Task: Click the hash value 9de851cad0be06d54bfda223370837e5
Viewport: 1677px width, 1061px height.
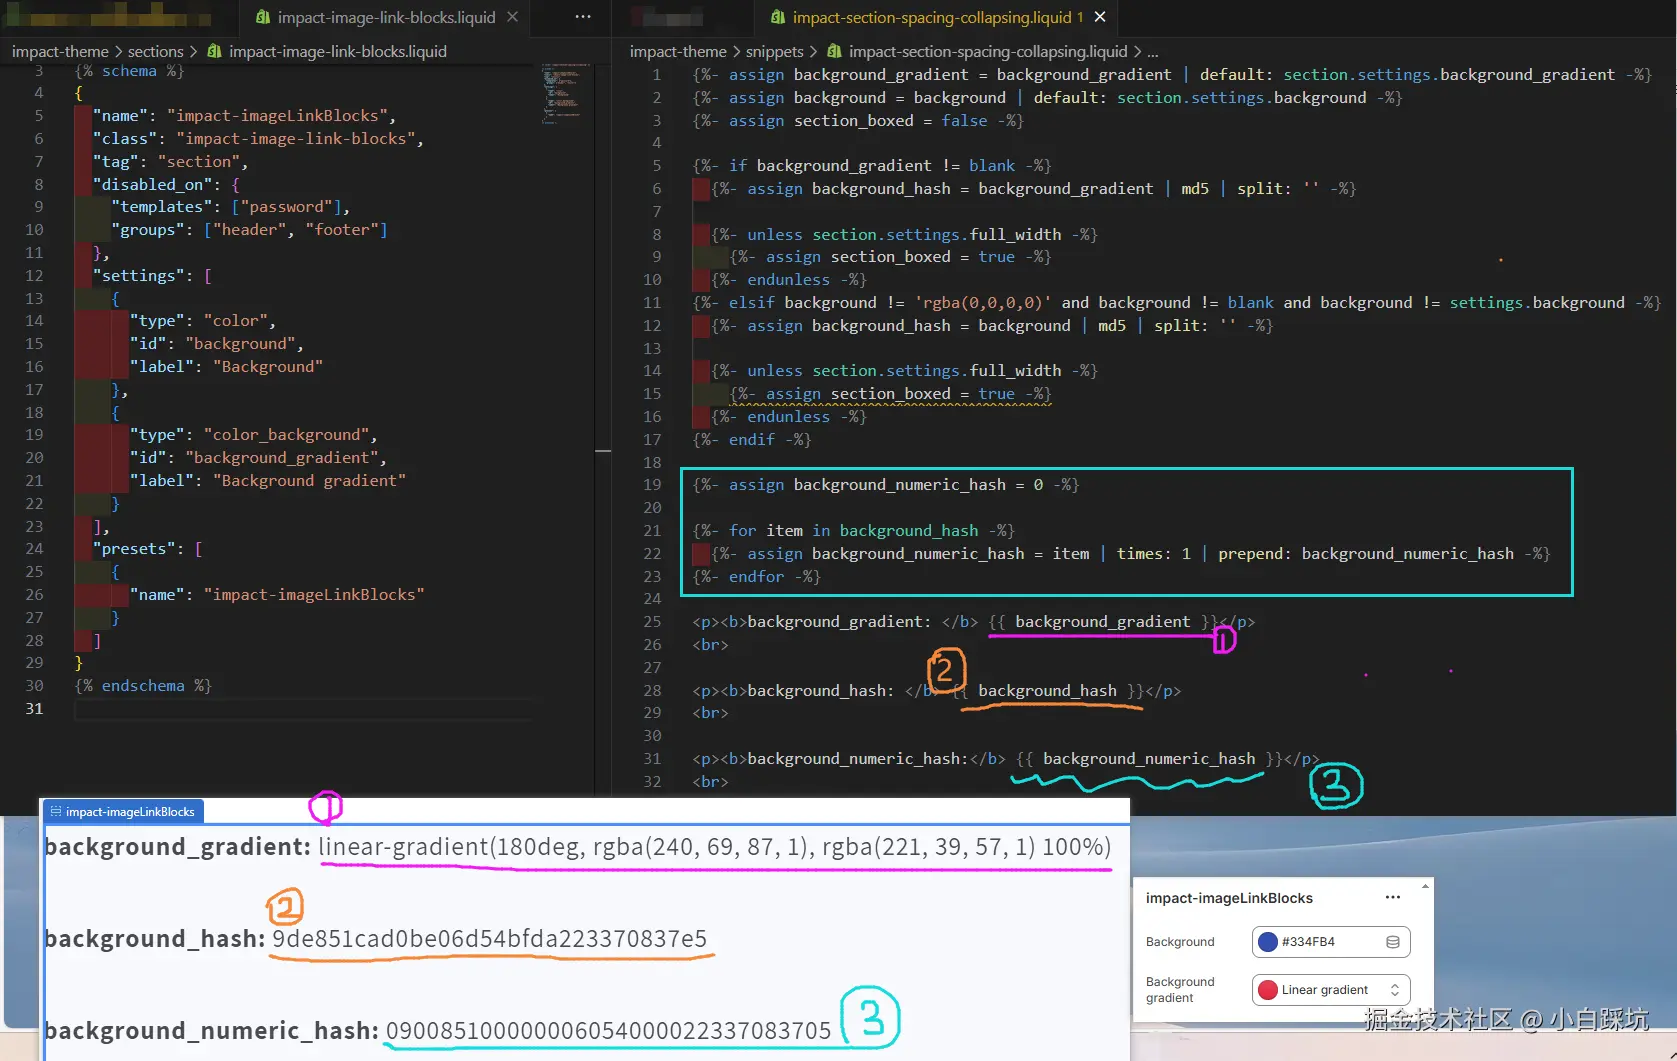Action: point(490,939)
